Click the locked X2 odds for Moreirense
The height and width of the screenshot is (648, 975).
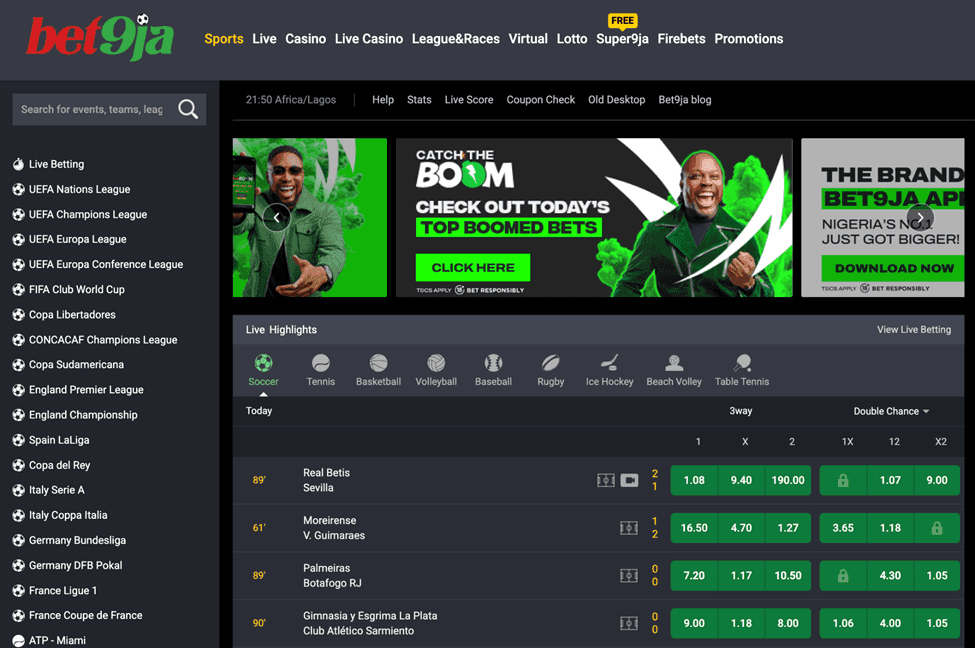tap(936, 528)
